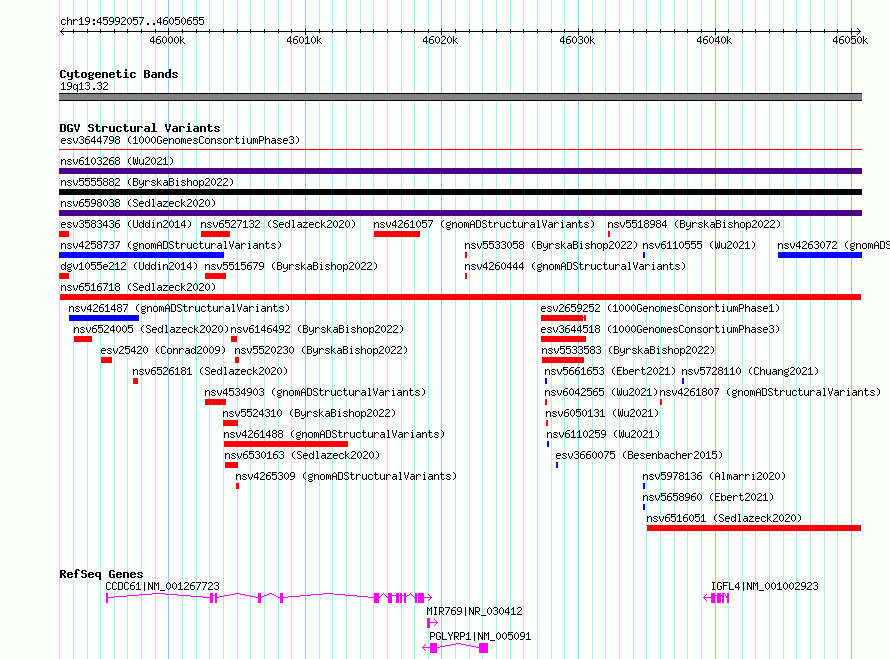Image resolution: width=890 pixels, height=659 pixels.
Task: Click nsv5978136 (Almarri2020) label
Action: tap(714, 476)
